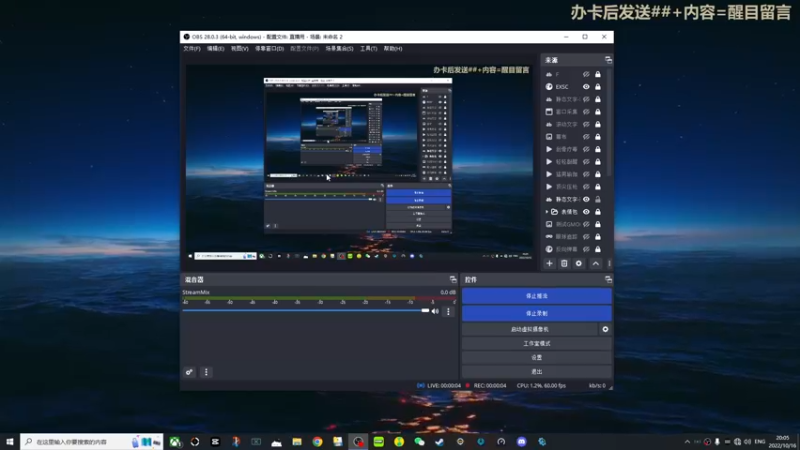This screenshot has width=800, height=450.
Task: Open virtual camera settings gear icon
Action: pos(605,329)
